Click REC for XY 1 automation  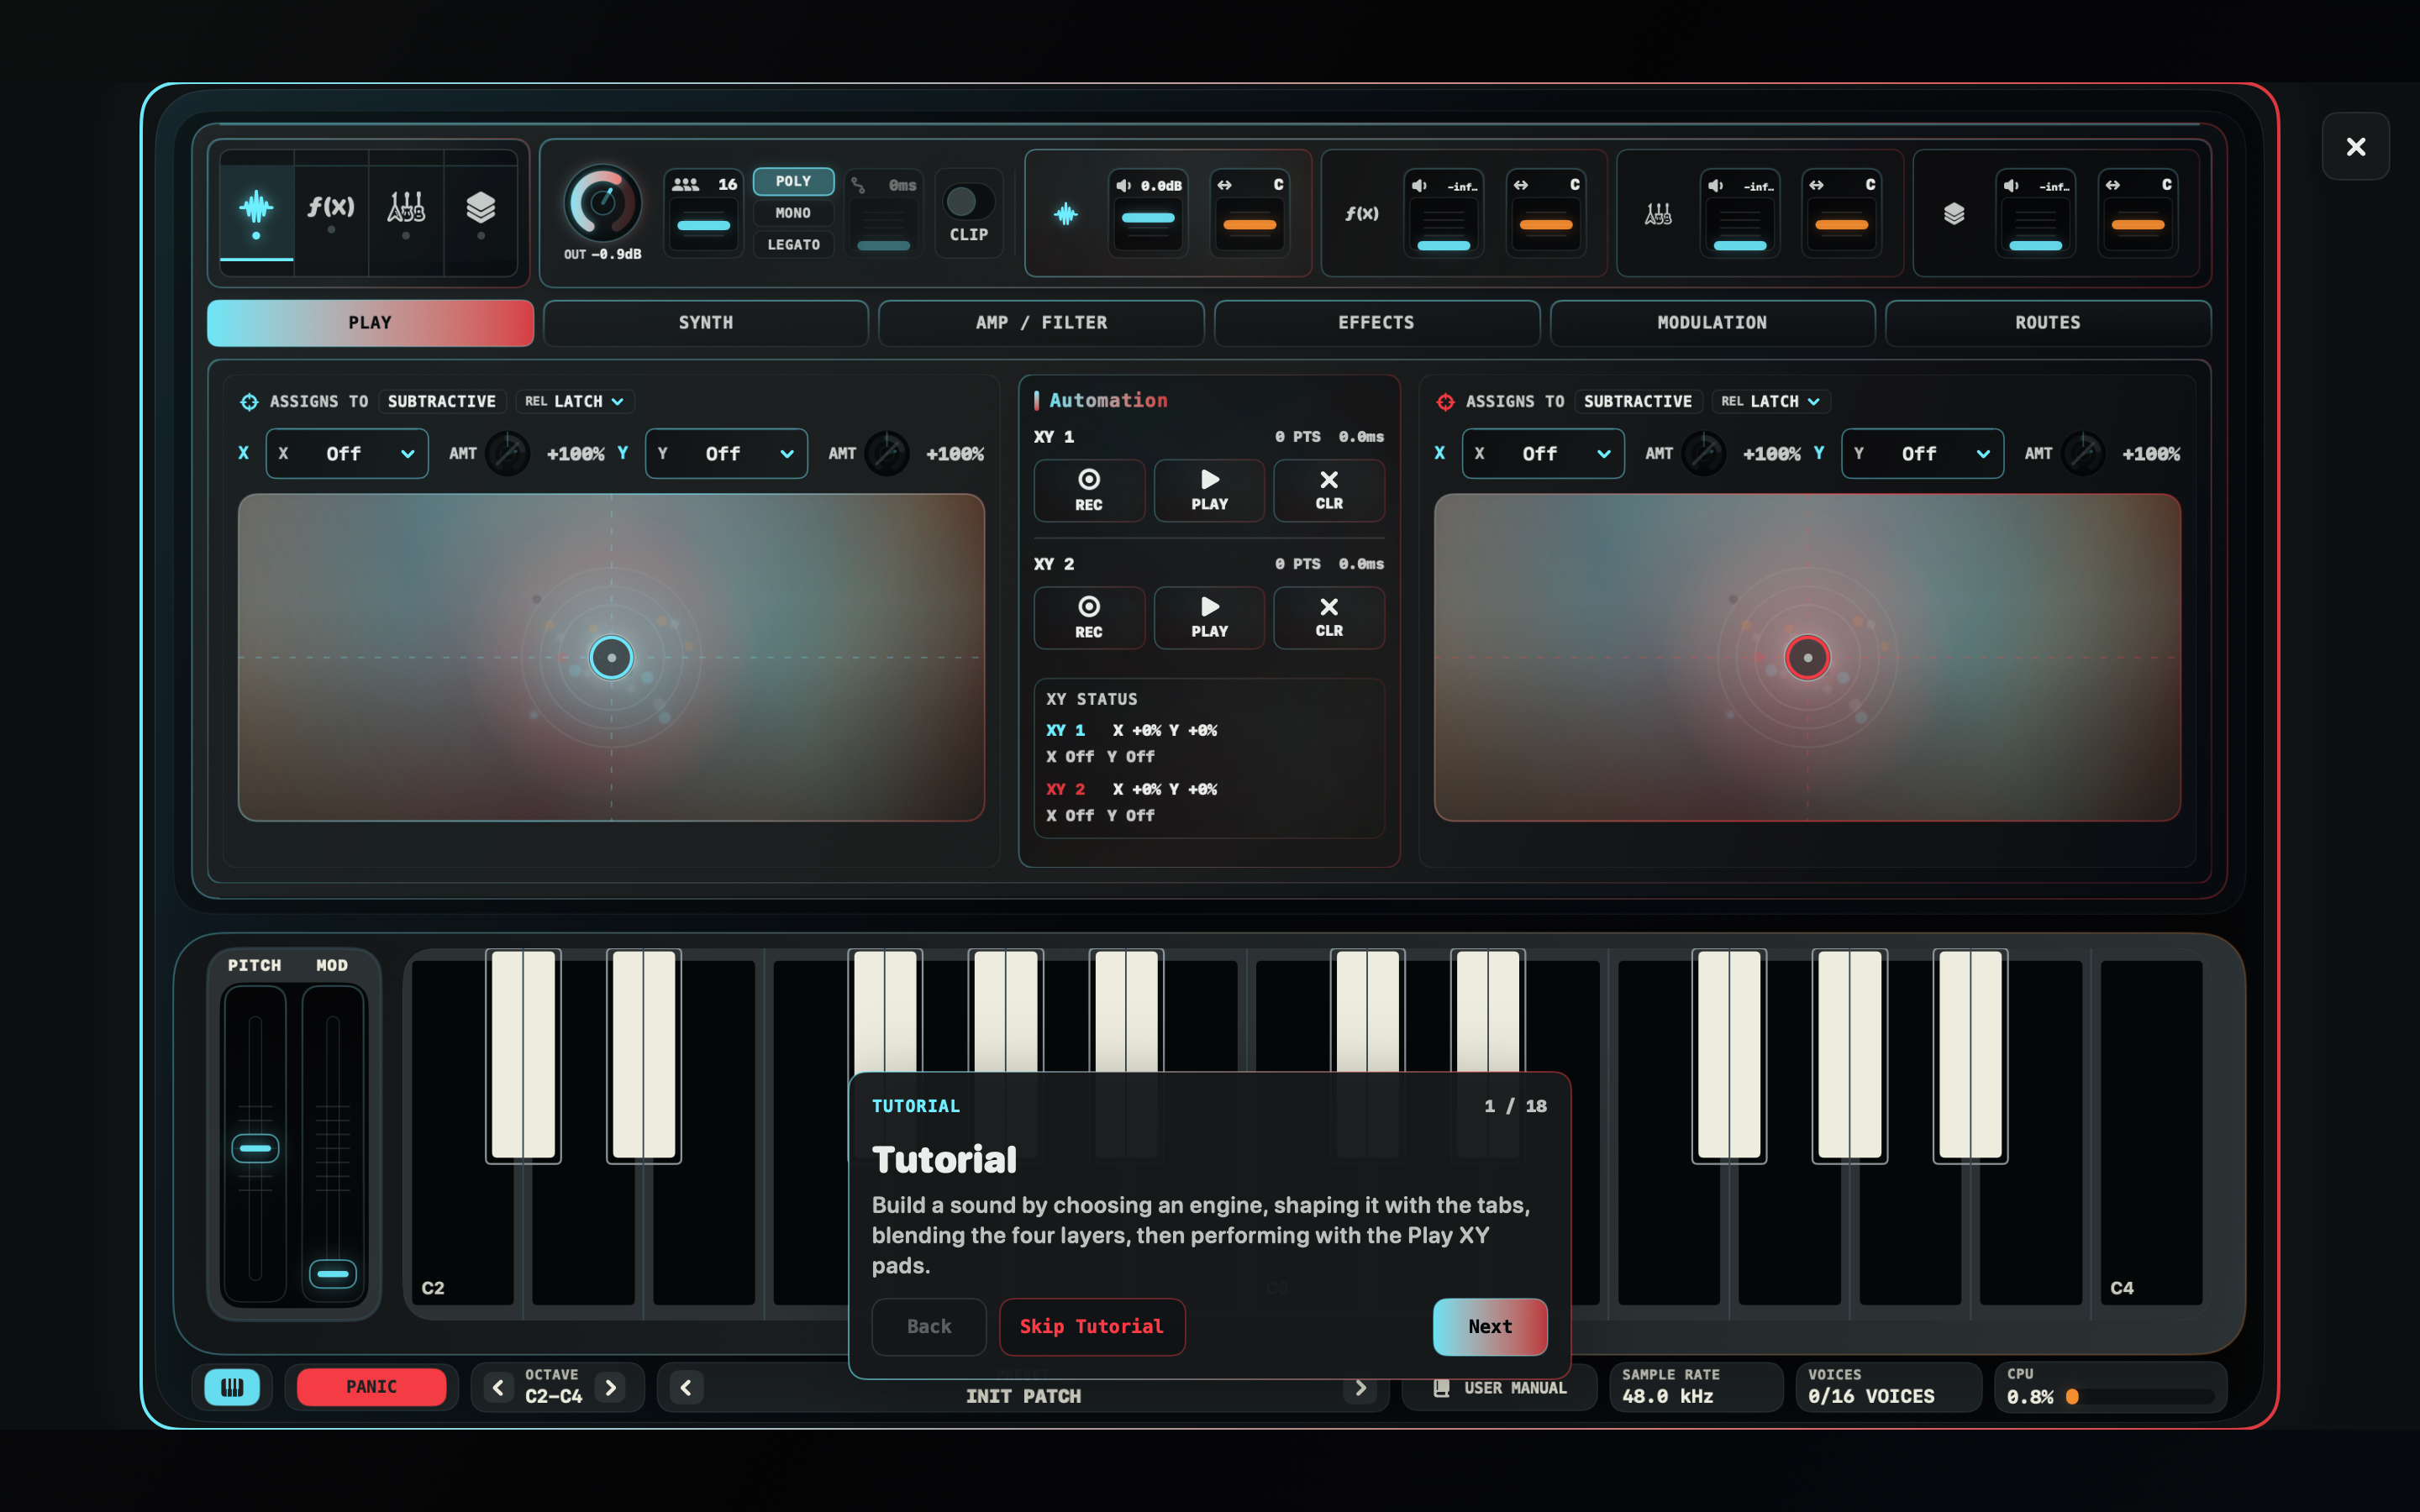(x=1089, y=491)
